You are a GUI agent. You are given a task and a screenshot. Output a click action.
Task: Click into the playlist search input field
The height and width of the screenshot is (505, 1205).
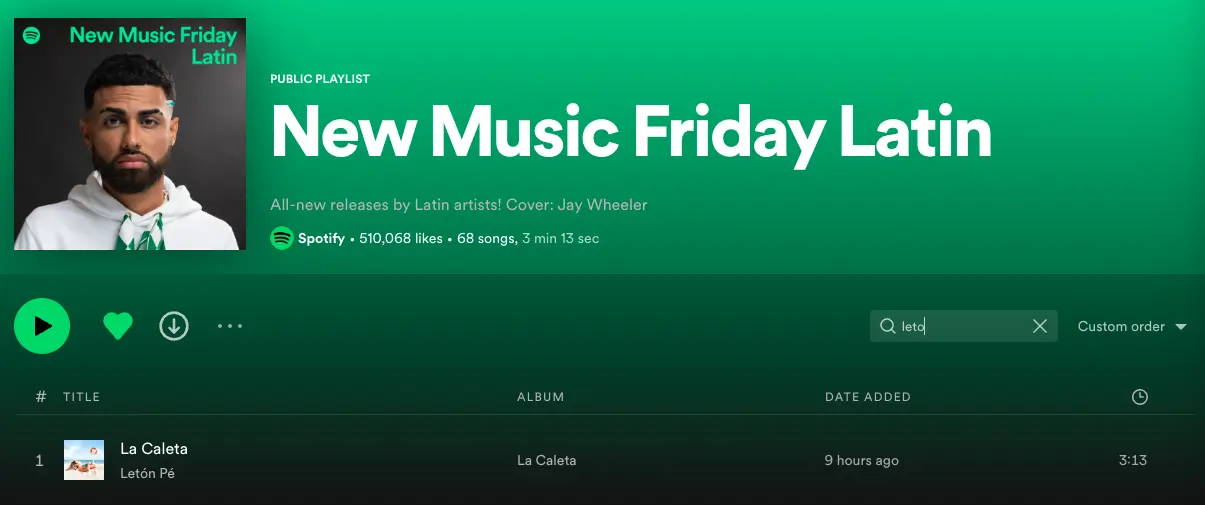tap(963, 326)
